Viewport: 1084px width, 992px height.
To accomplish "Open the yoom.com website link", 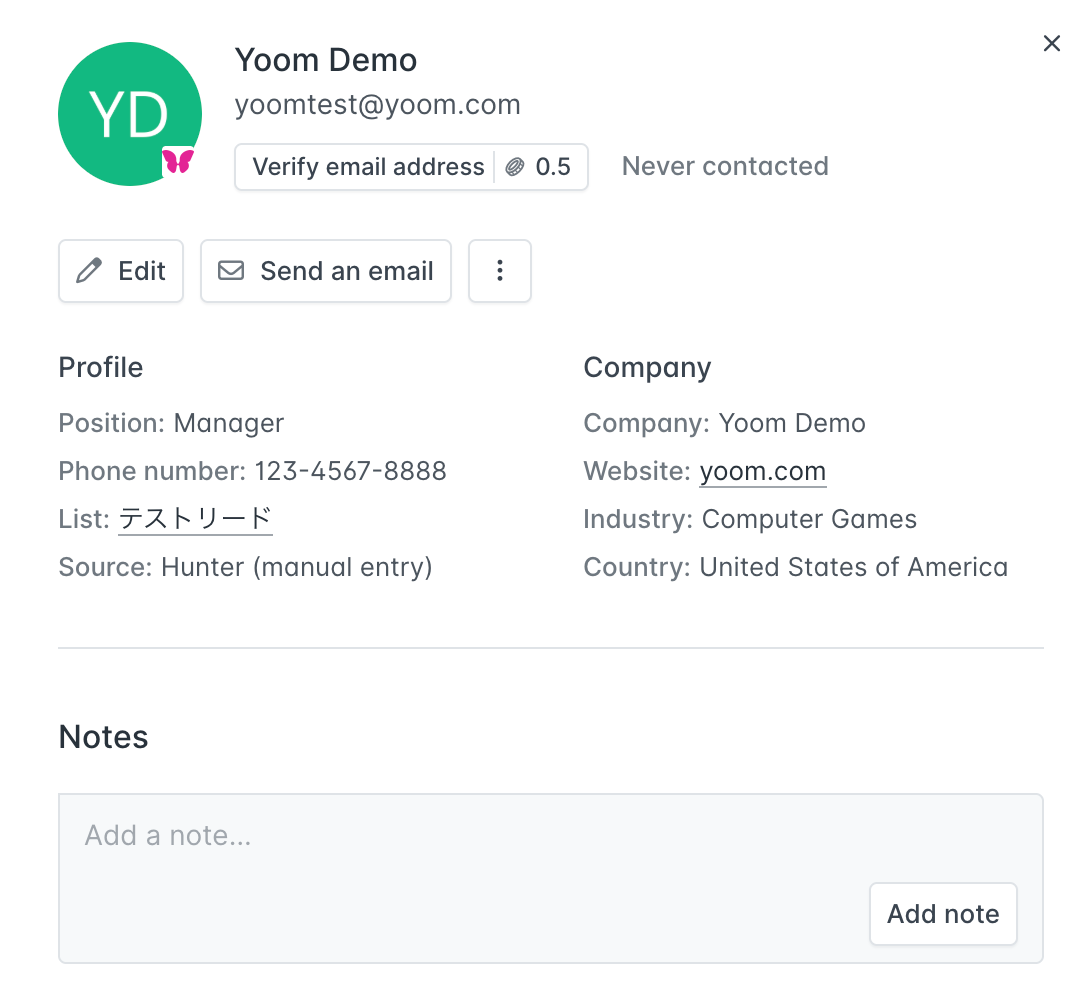I will click(x=763, y=471).
